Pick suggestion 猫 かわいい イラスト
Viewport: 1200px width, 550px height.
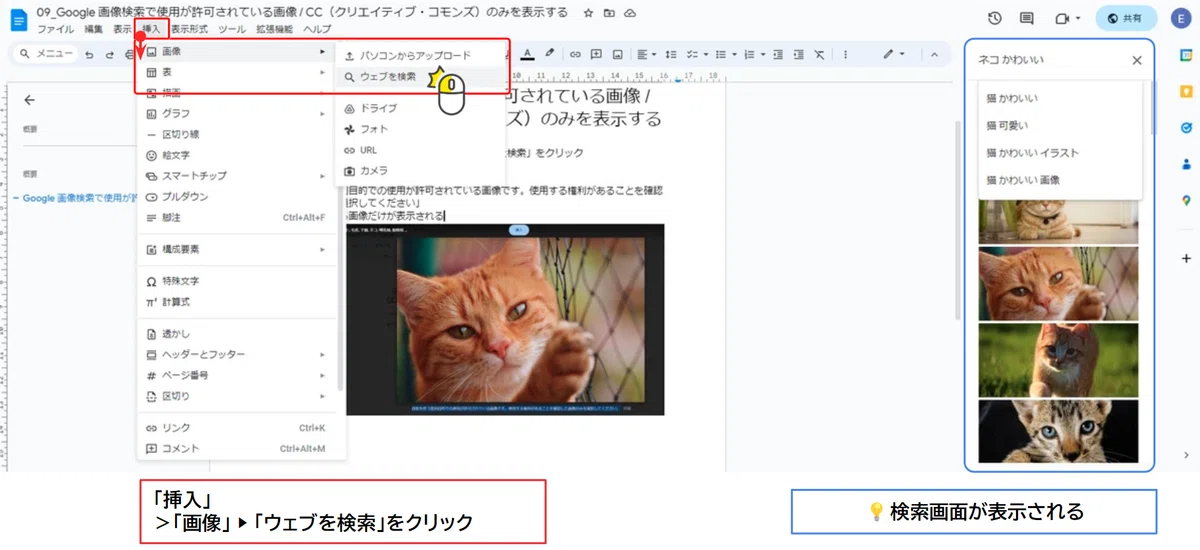coord(1060,153)
